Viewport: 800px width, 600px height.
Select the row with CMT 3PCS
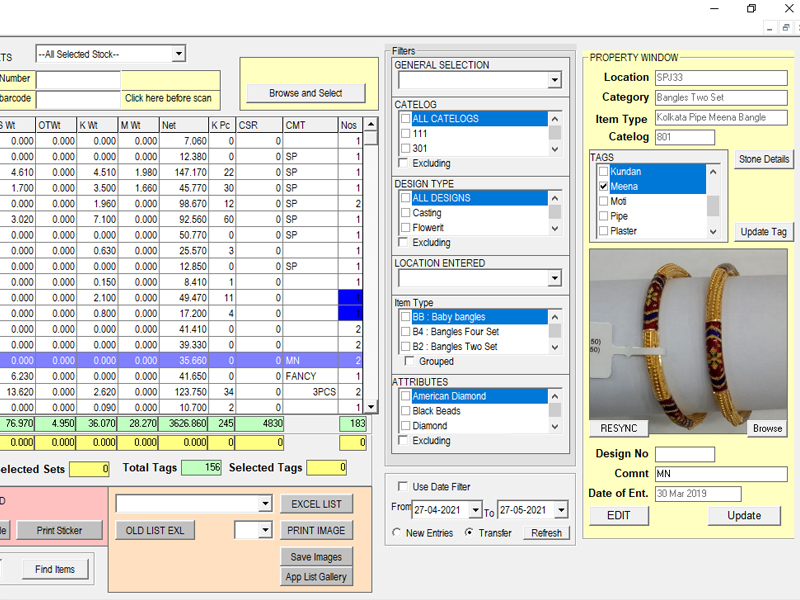click(181, 392)
